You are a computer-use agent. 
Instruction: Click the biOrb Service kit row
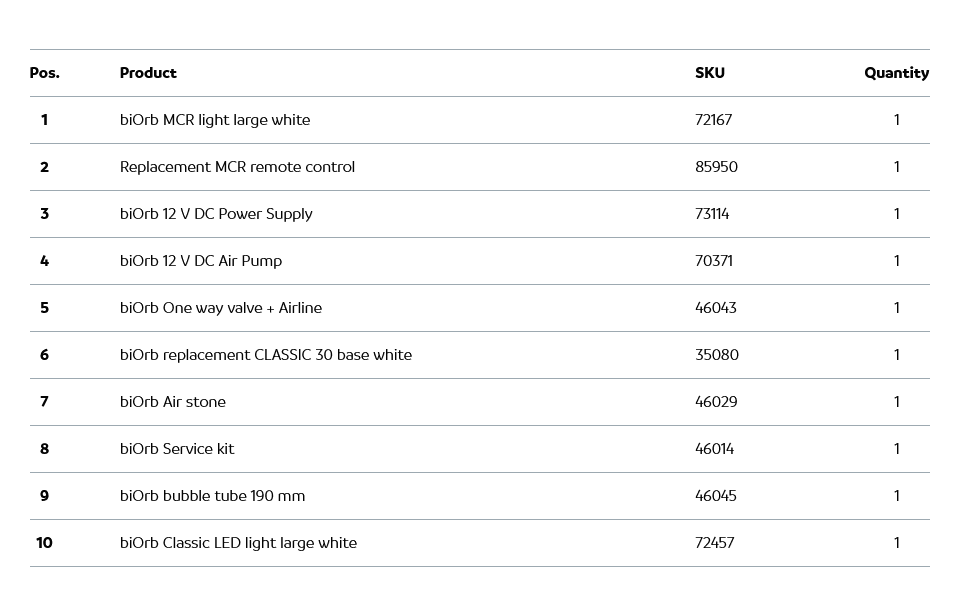pyautogui.click(x=177, y=449)
